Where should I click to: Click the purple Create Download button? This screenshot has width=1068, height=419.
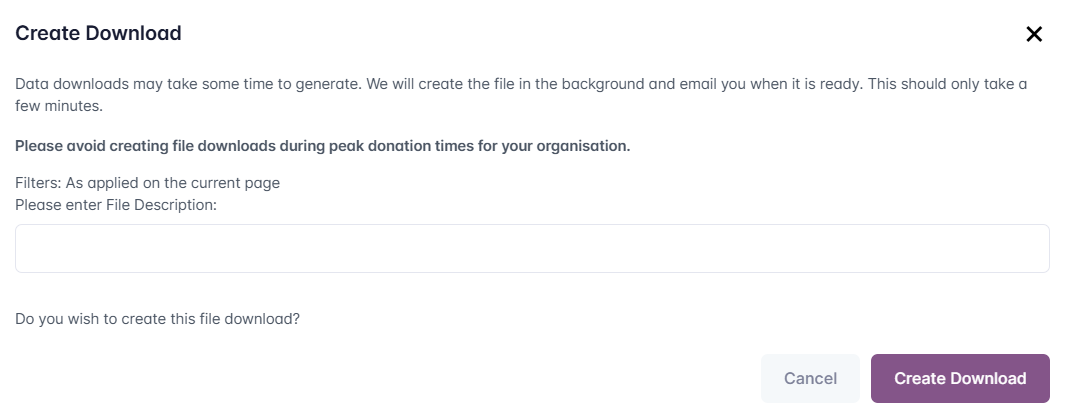pyautogui.click(x=960, y=378)
